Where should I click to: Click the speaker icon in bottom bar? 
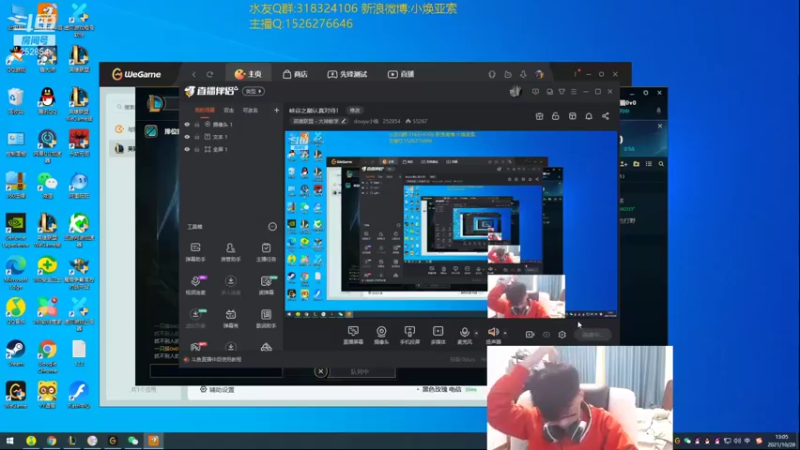coord(493,332)
